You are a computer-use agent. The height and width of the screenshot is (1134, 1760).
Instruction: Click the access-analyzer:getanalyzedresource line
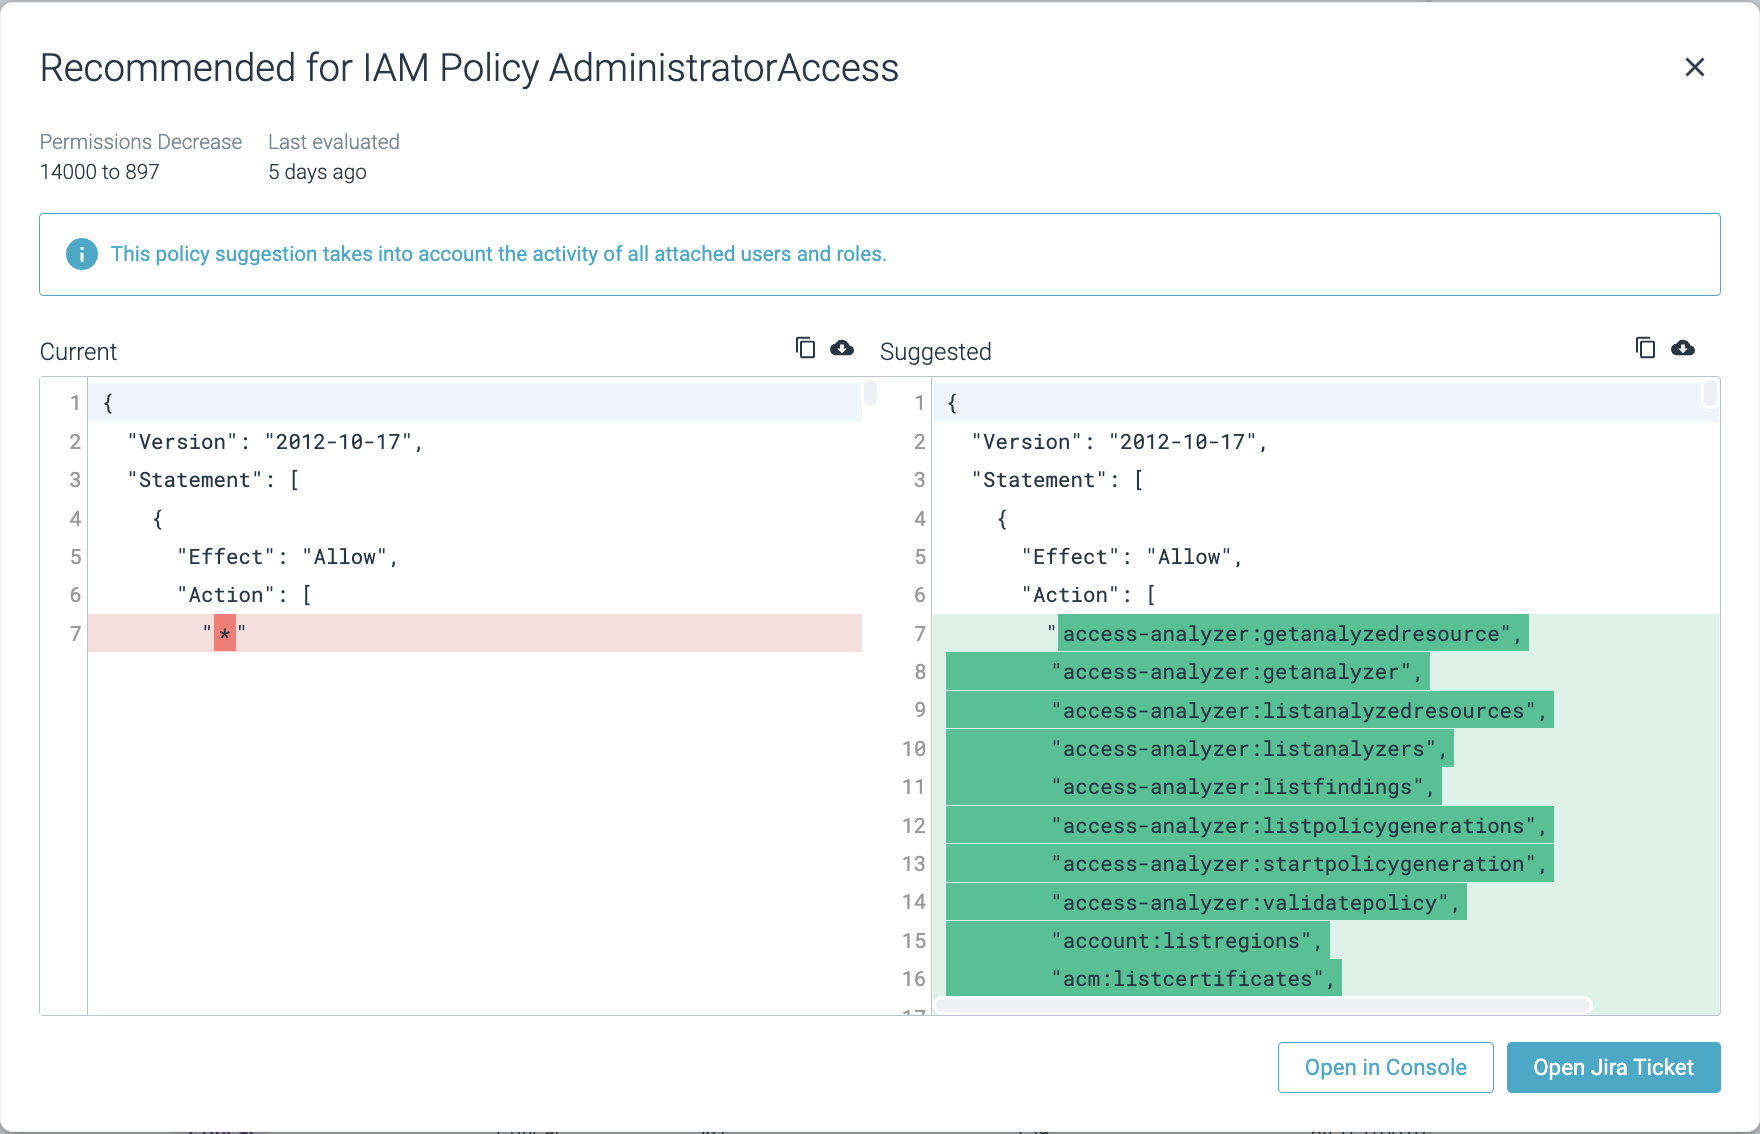[x=1326, y=633]
